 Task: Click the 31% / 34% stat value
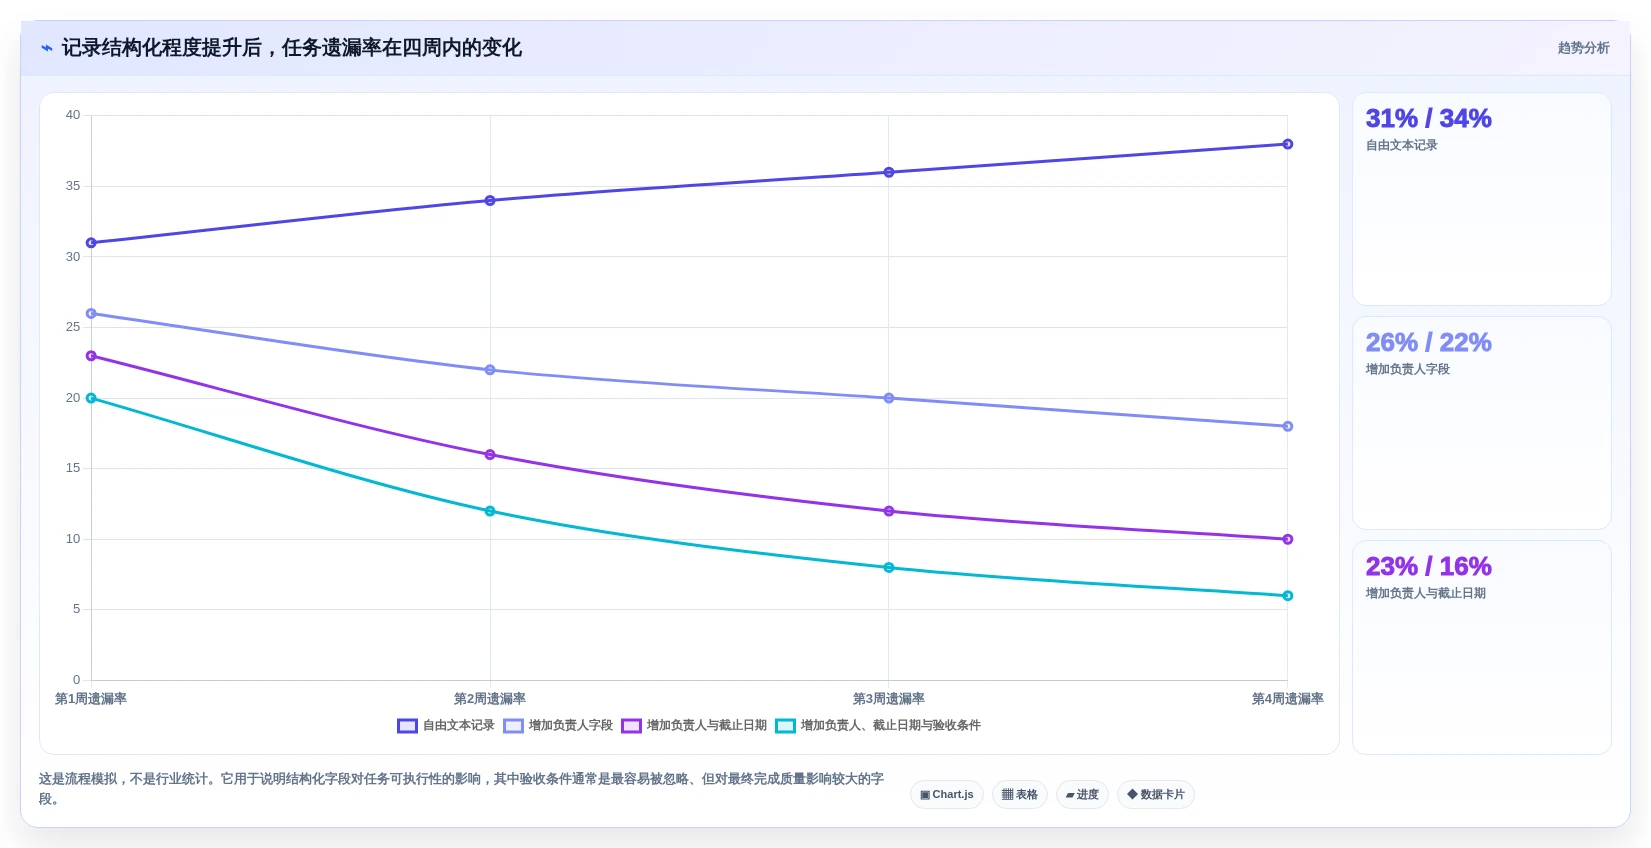tap(1428, 119)
